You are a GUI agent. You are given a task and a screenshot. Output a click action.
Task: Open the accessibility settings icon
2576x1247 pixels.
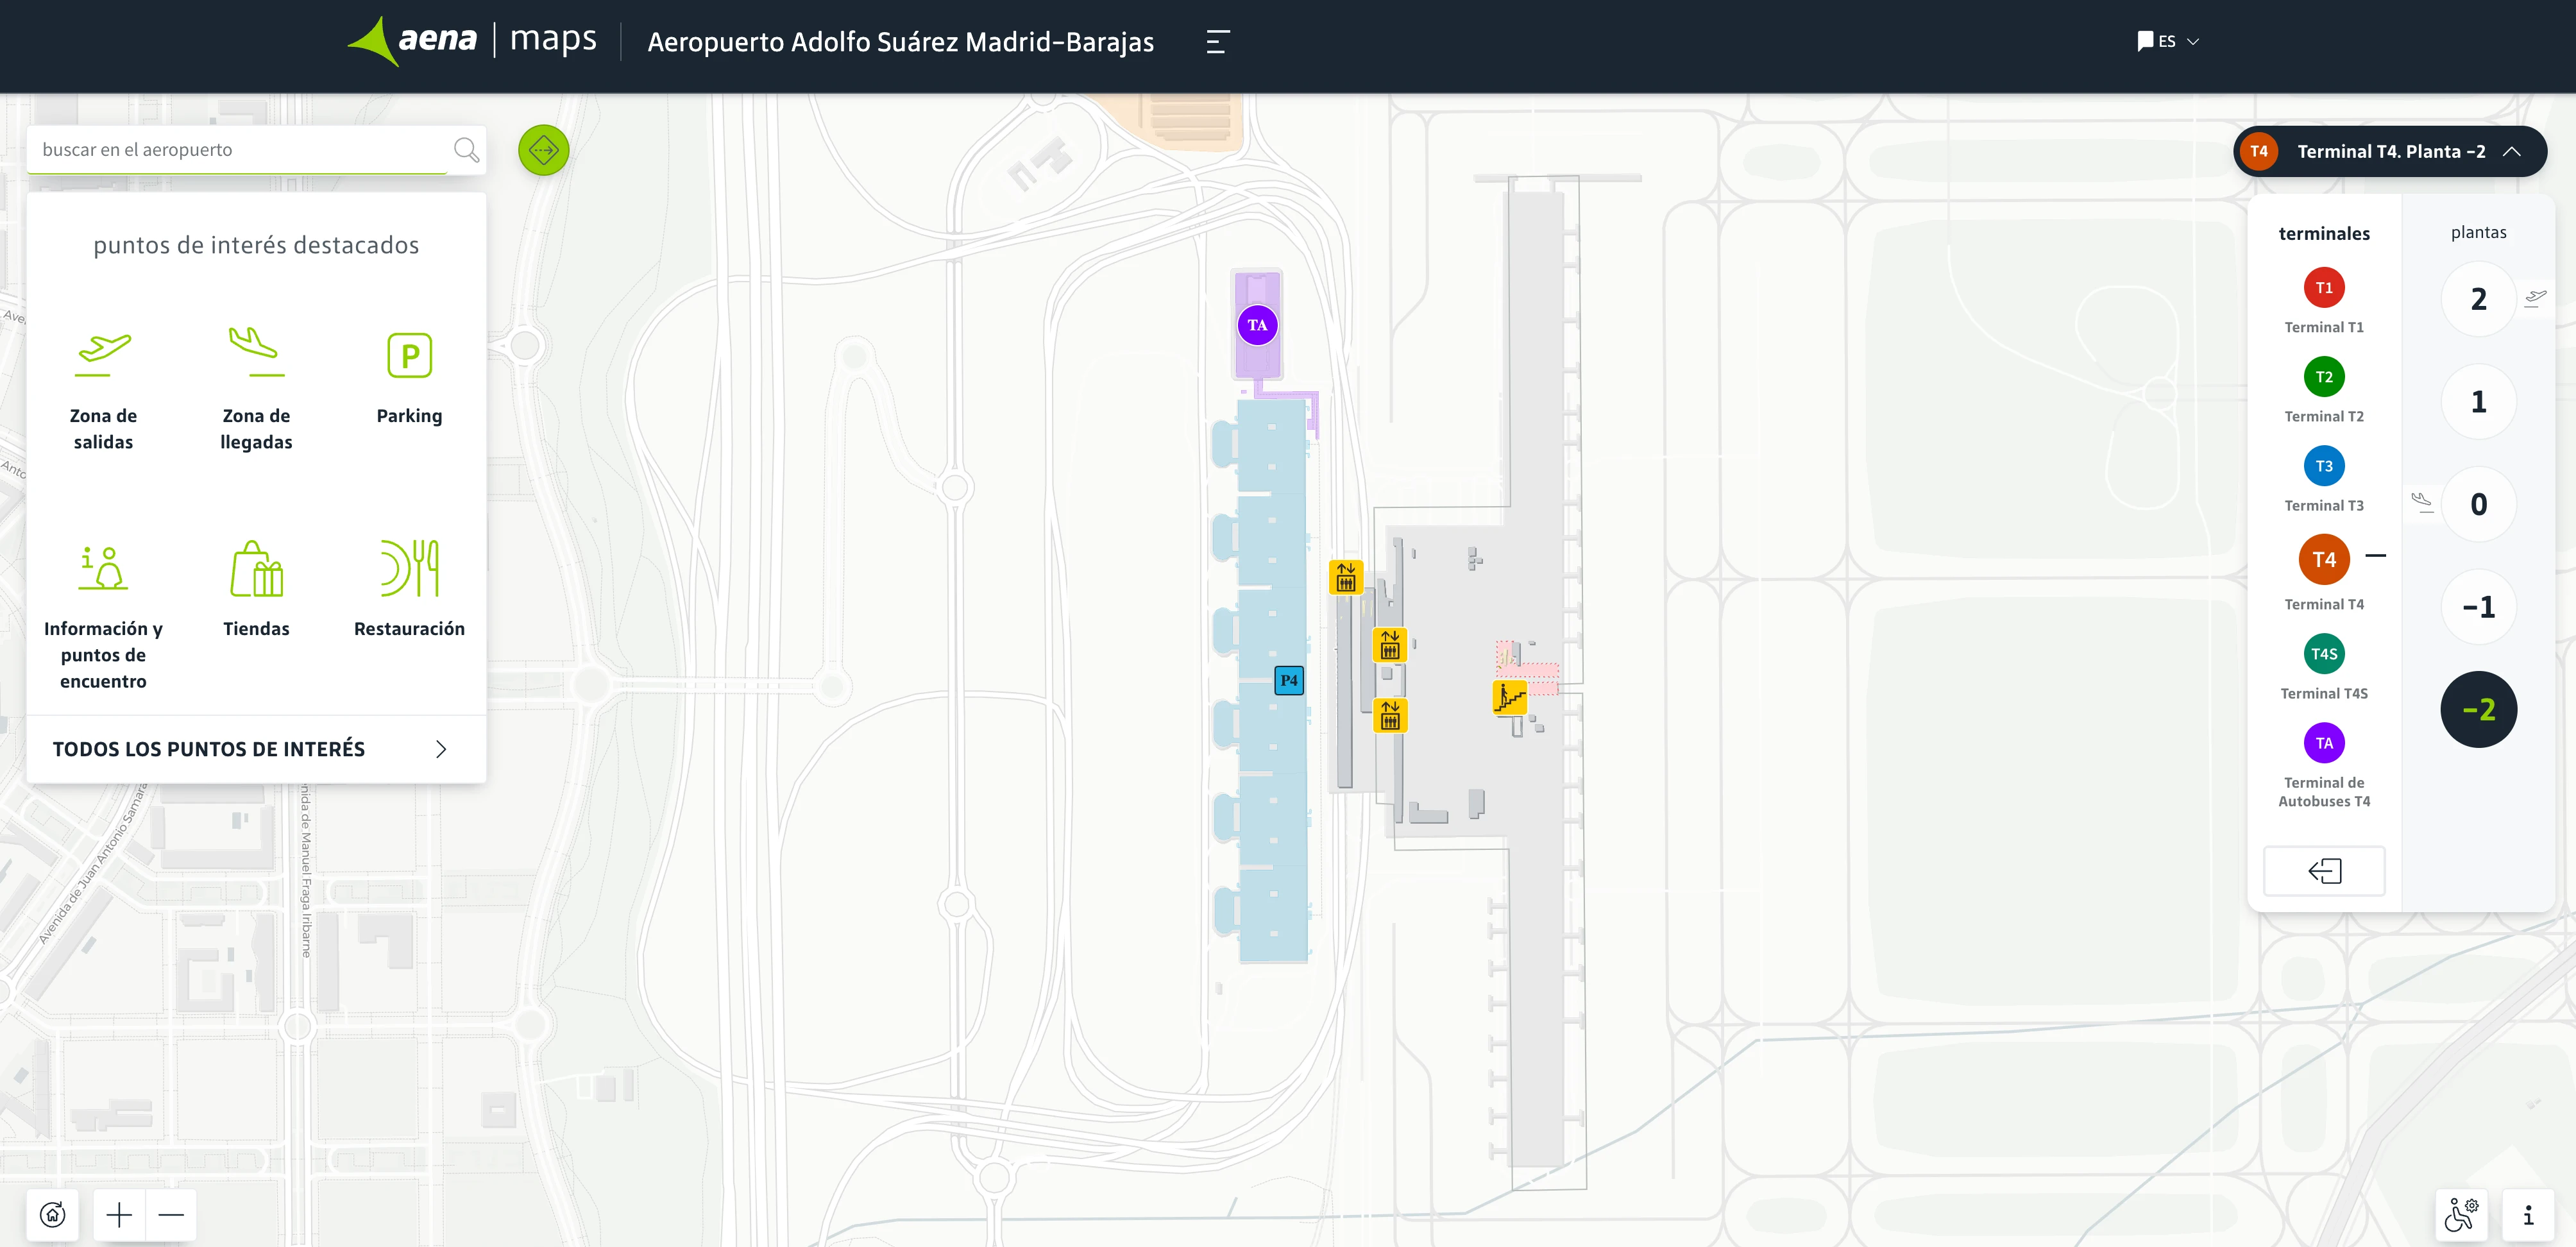[2461, 1215]
